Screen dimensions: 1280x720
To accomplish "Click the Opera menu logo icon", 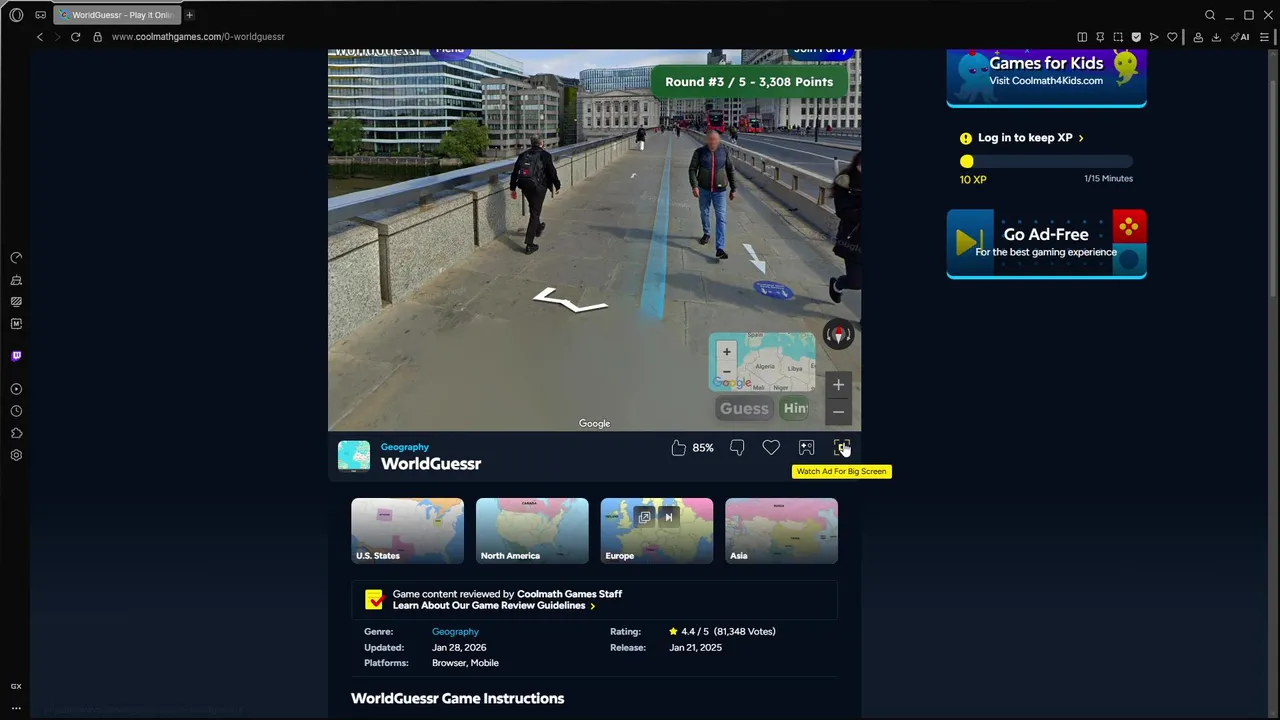I will pos(16,15).
